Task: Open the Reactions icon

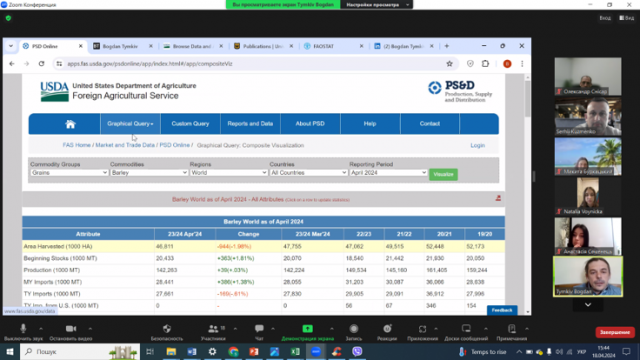Action: pyautogui.click(x=387, y=329)
